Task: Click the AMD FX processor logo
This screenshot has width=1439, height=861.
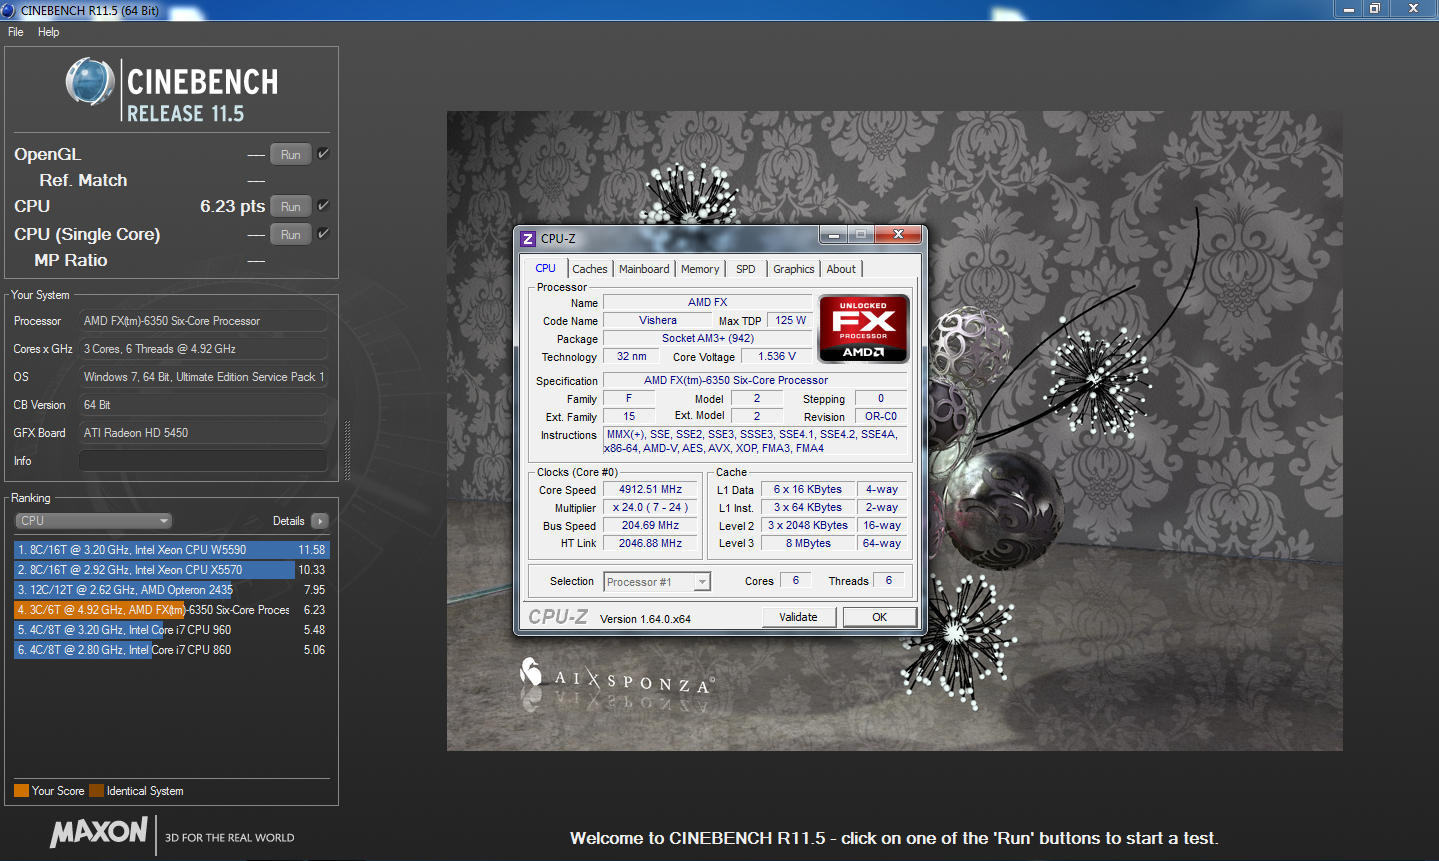Action: click(863, 328)
